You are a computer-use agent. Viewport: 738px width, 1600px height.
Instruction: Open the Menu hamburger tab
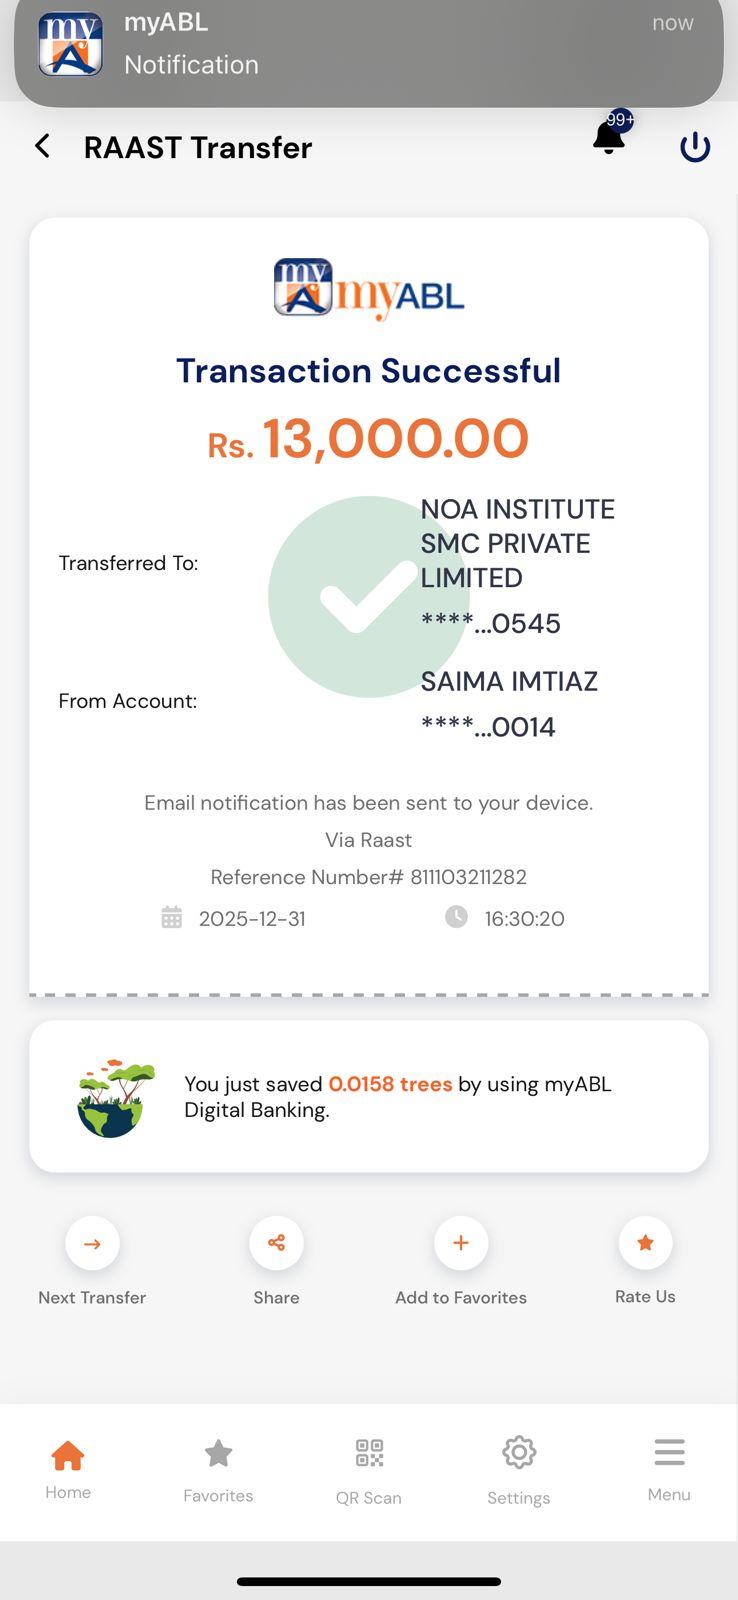(669, 1468)
